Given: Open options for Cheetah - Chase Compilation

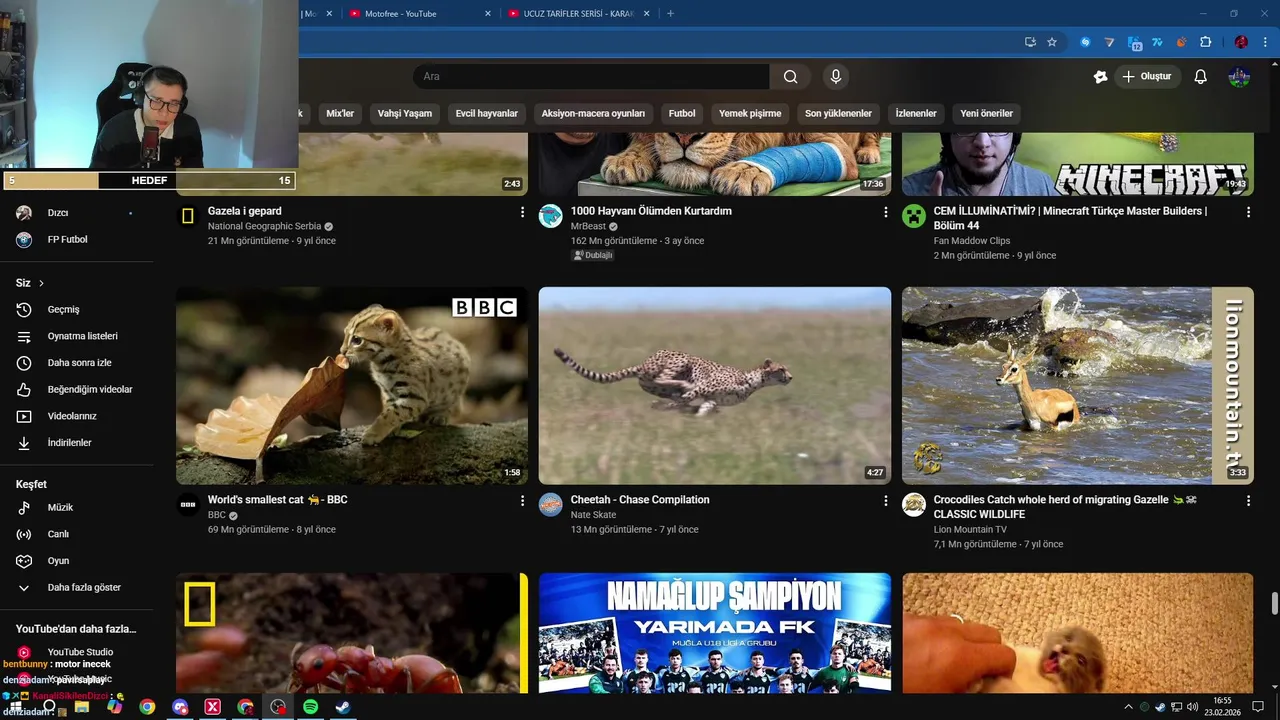Looking at the screenshot, I should tap(885, 500).
